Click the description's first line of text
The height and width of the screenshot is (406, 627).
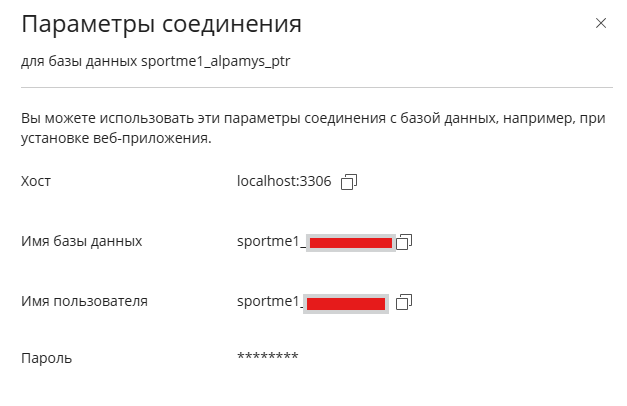tap(313, 119)
